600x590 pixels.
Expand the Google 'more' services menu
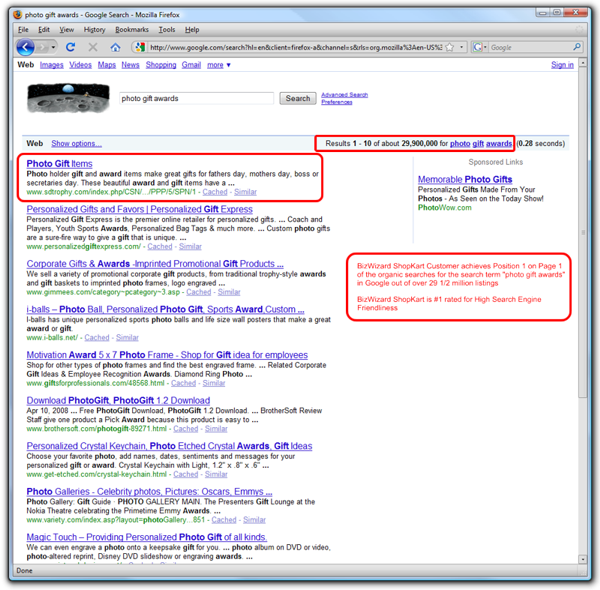[x=218, y=65]
